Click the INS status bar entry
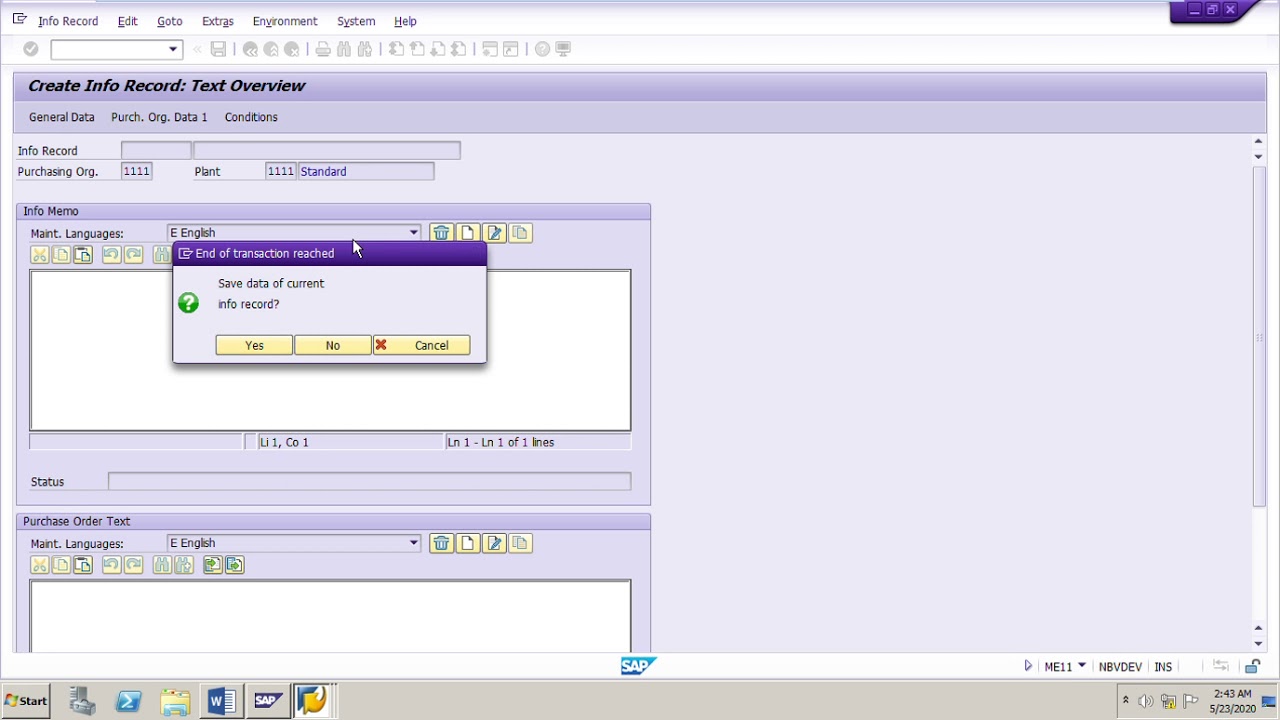1280x720 pixels. coord(1163,667)
